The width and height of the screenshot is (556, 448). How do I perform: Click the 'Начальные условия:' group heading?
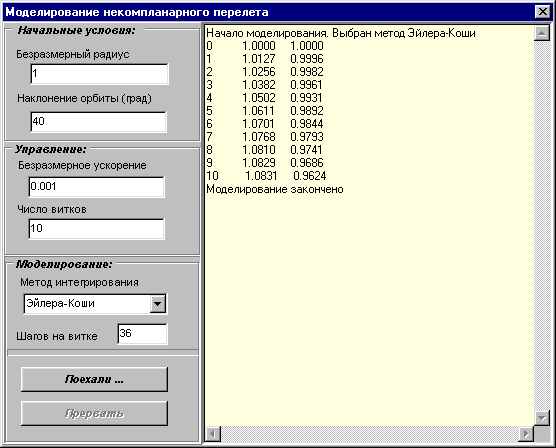(77, 31)
